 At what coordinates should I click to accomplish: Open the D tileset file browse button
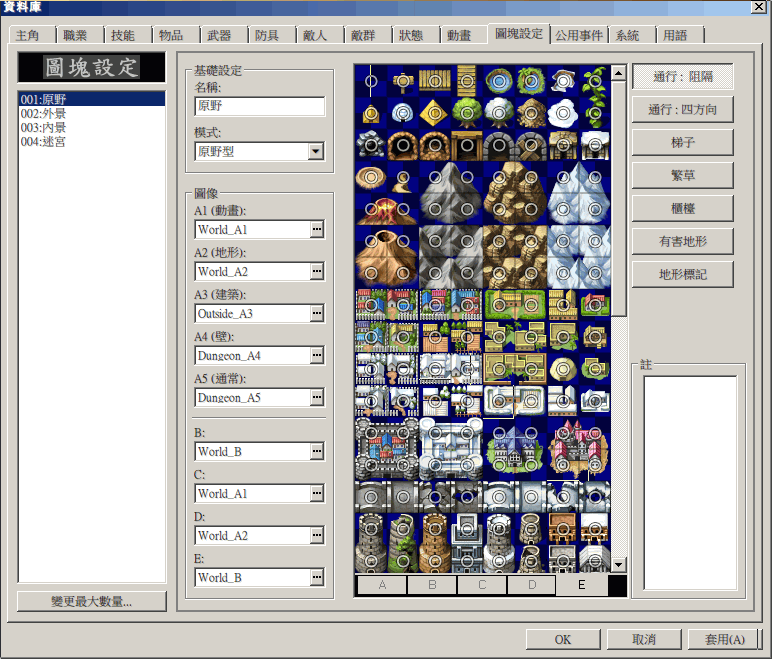(x=317, y=535)
